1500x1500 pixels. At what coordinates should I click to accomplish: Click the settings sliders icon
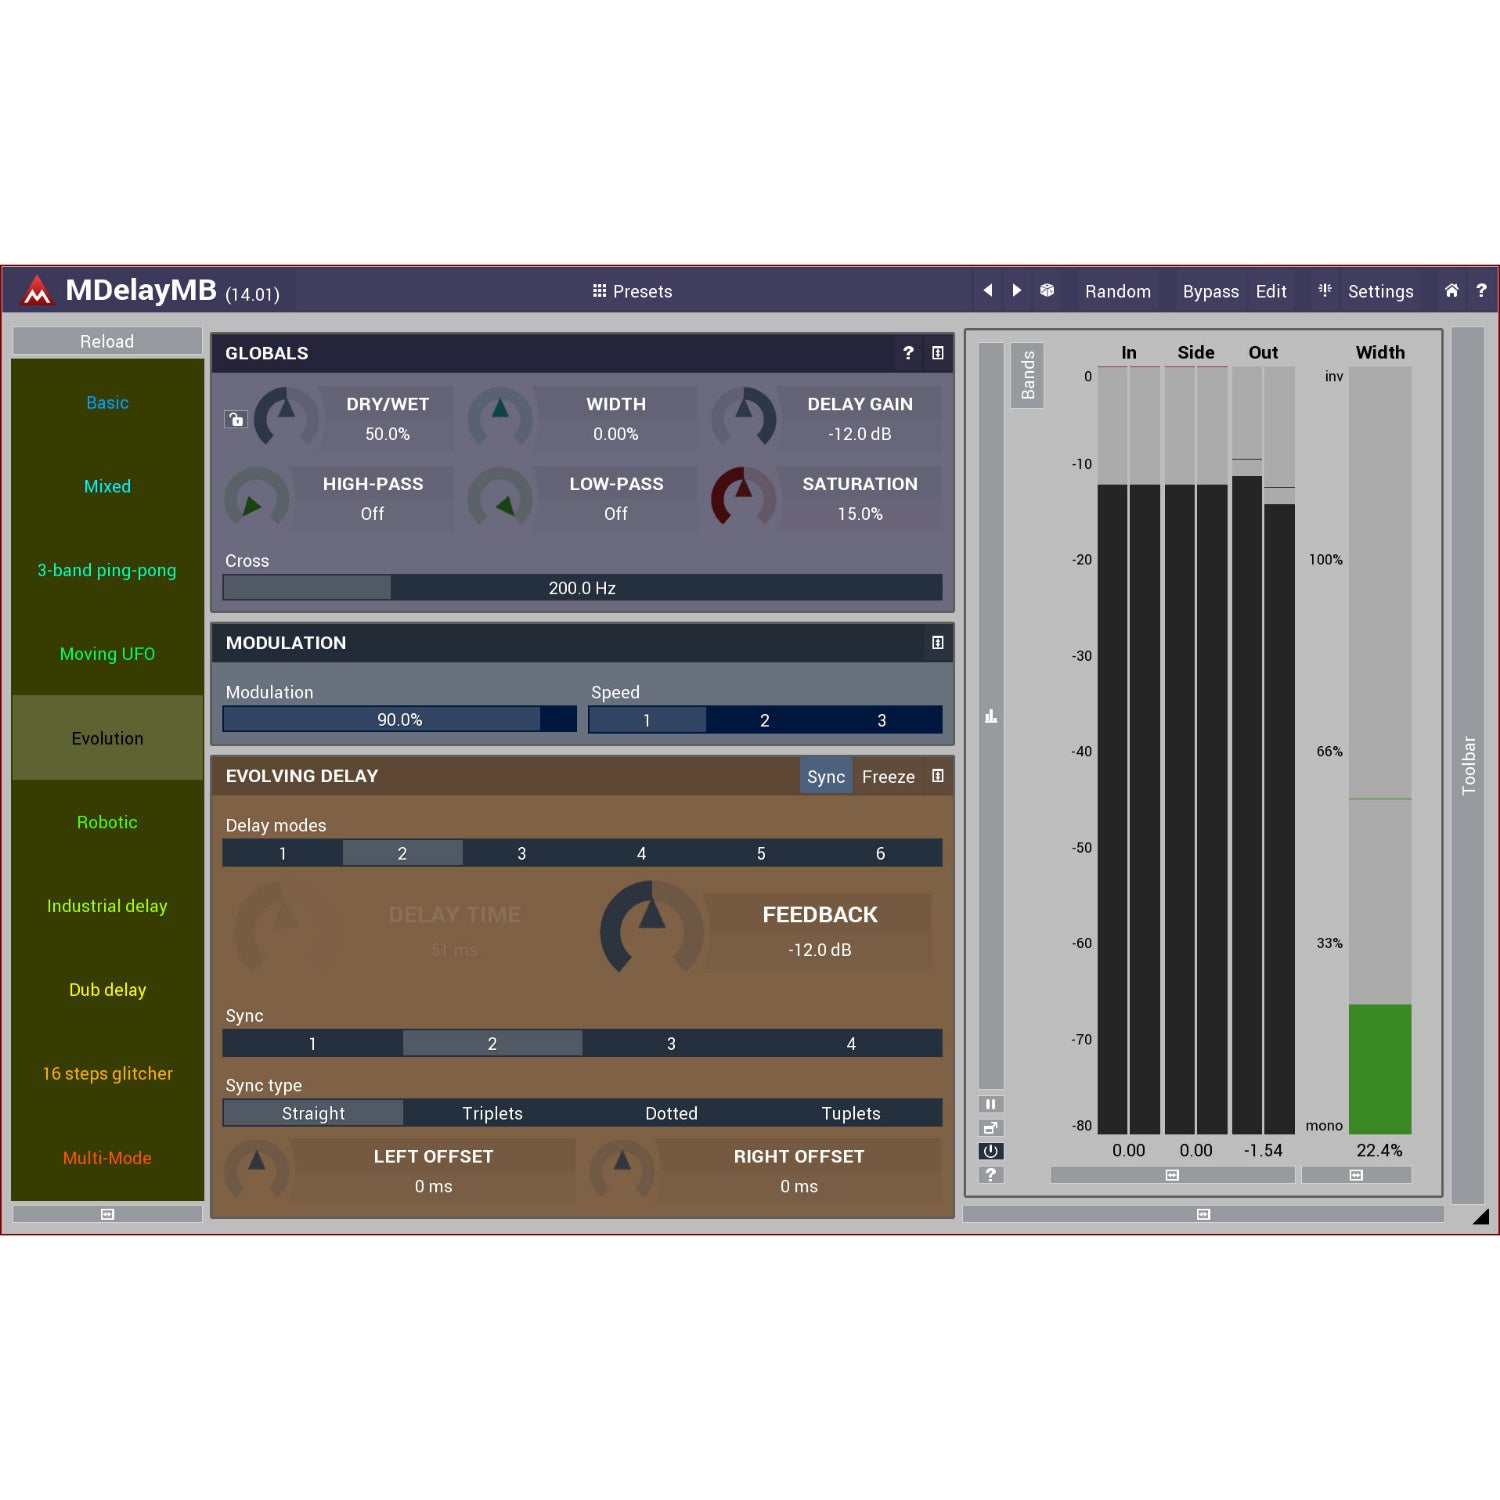pos(1325,290)
